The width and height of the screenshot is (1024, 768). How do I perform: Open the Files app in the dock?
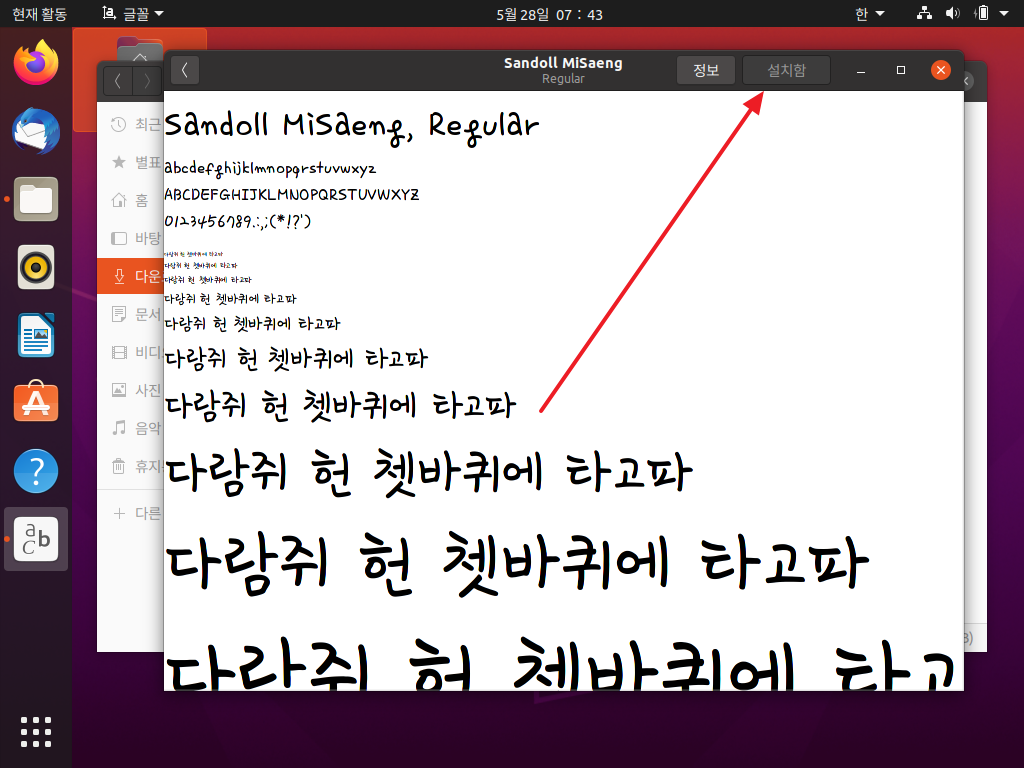tap(36, 199)
